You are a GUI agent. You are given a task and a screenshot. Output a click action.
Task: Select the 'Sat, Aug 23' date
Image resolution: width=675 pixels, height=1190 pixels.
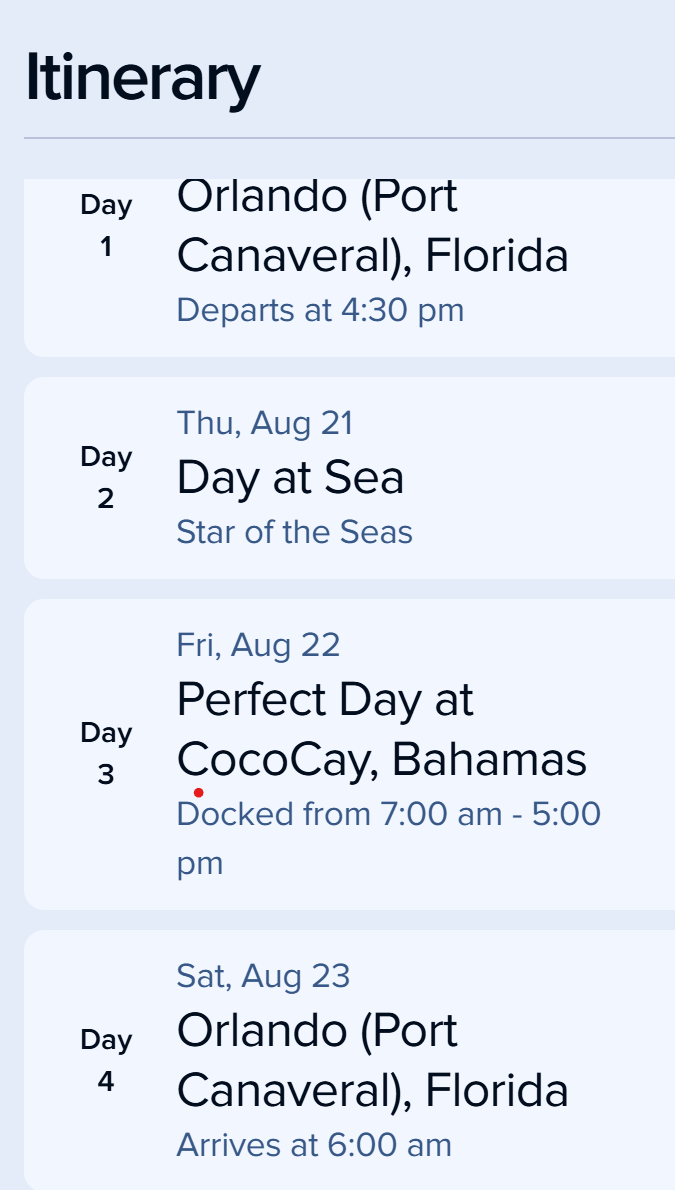point(263,976)
